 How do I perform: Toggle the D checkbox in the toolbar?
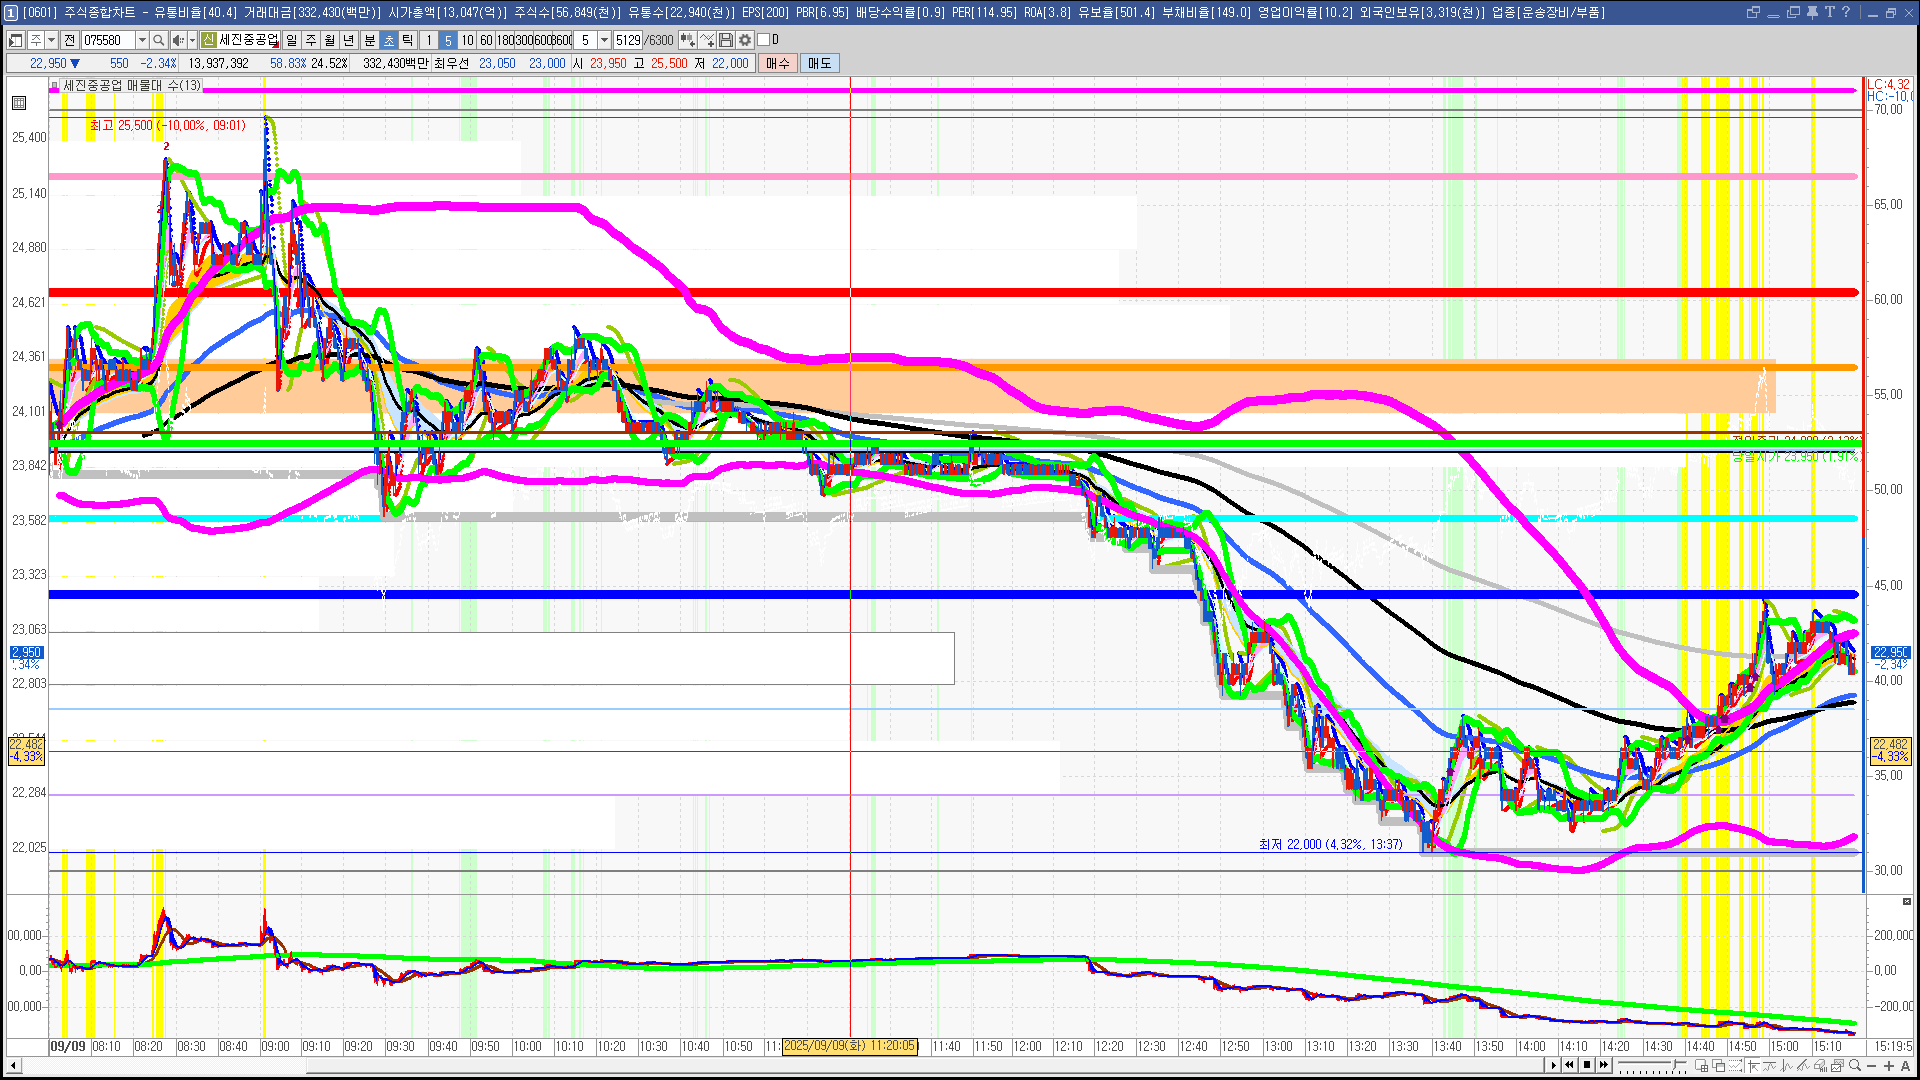pos(764,40)
